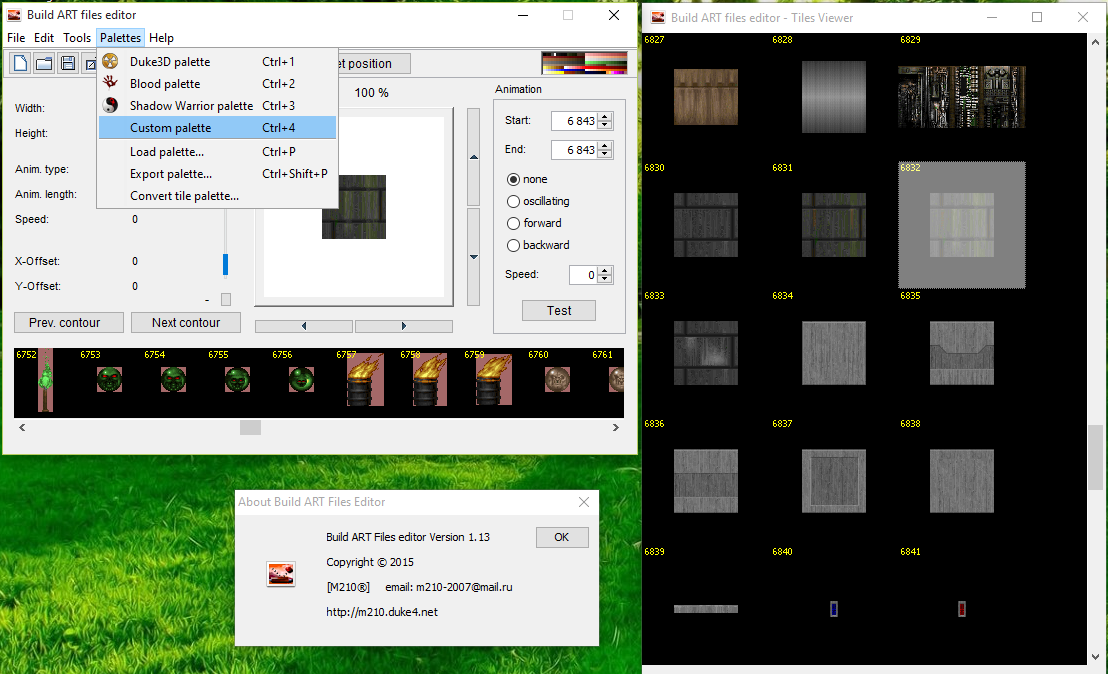Select the 'backward' animation radio button
The height and width of the screenshot is (674, 1110).
point(513,245)
